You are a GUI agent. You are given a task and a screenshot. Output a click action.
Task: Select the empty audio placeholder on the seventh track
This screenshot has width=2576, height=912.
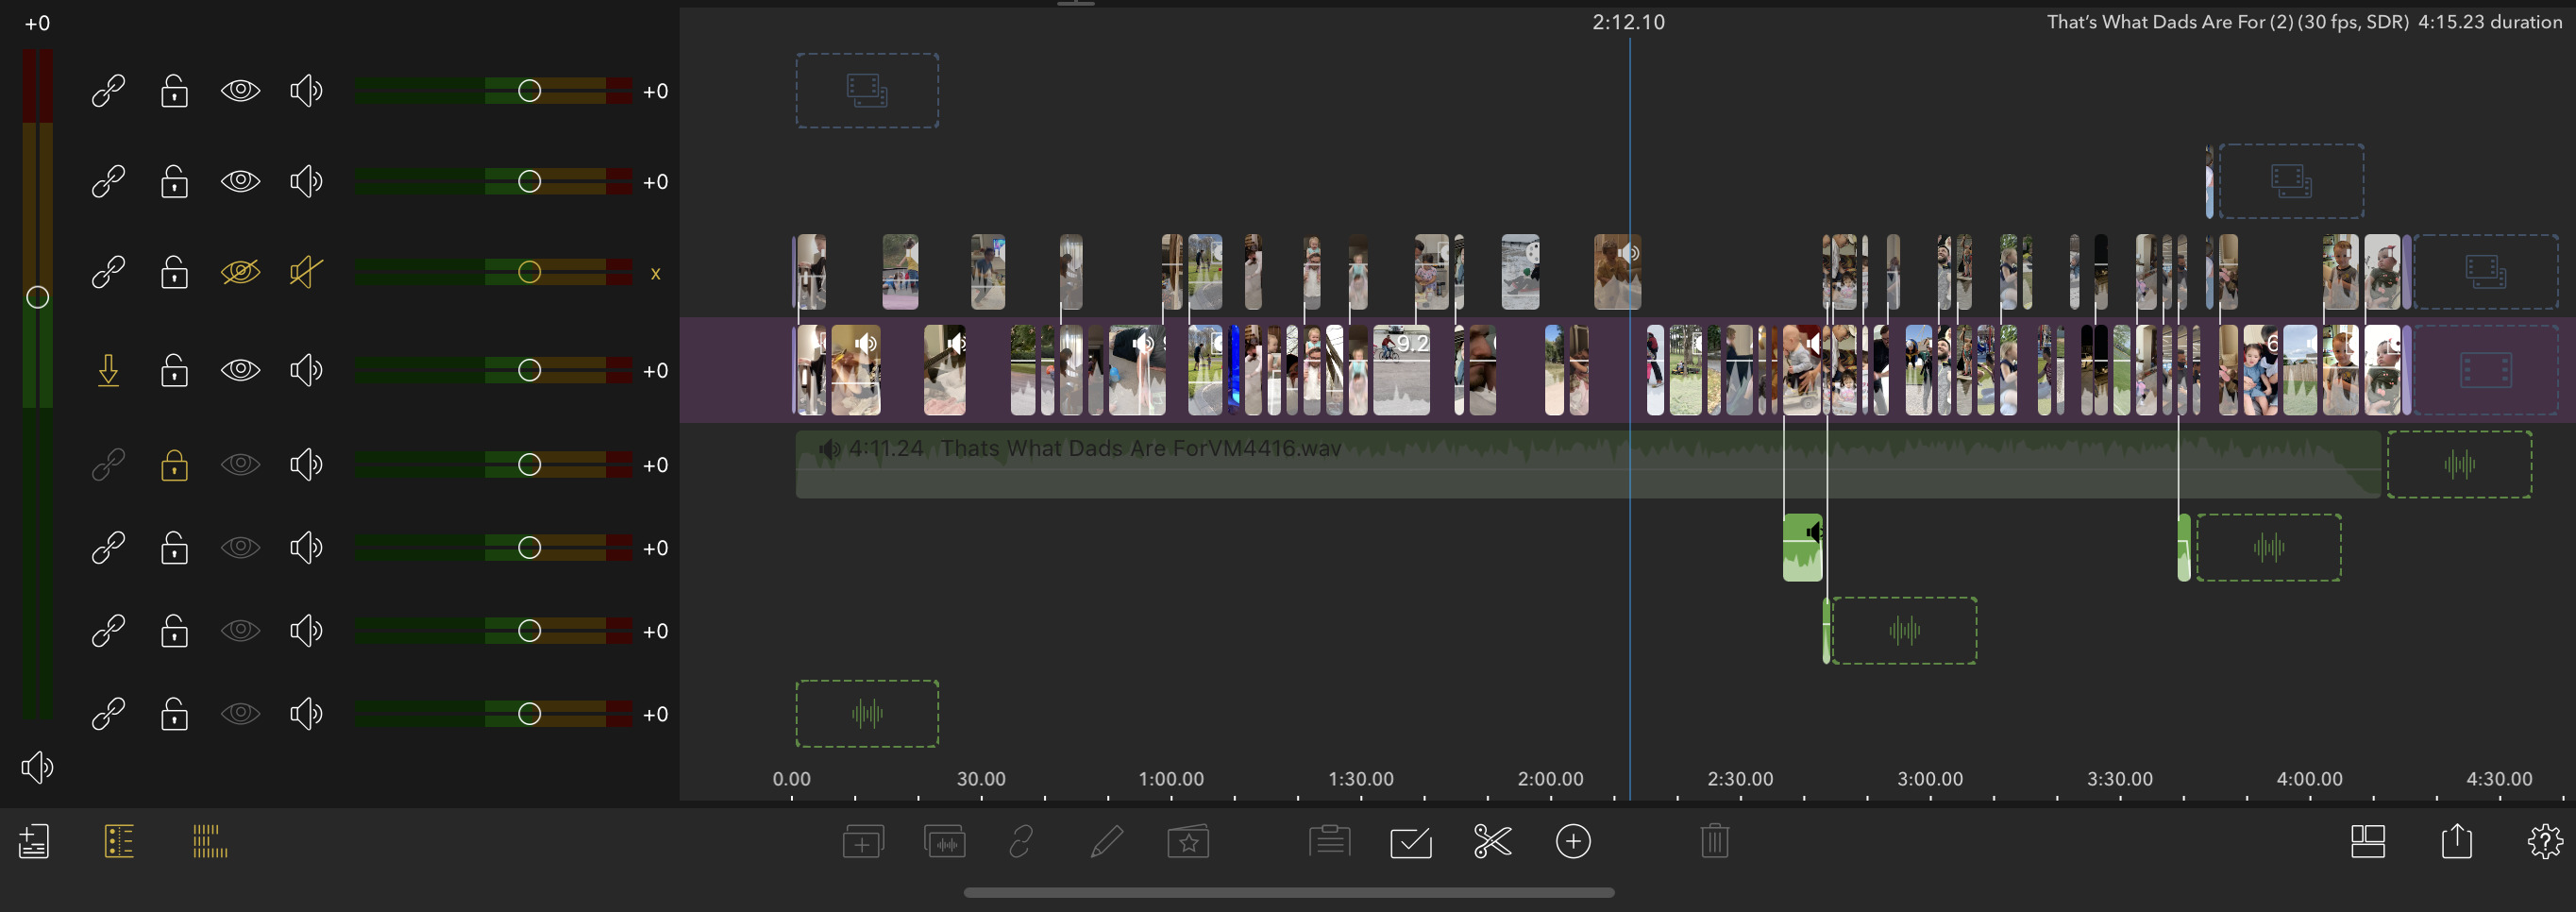pyautogui.click(x=1904, y=631)
